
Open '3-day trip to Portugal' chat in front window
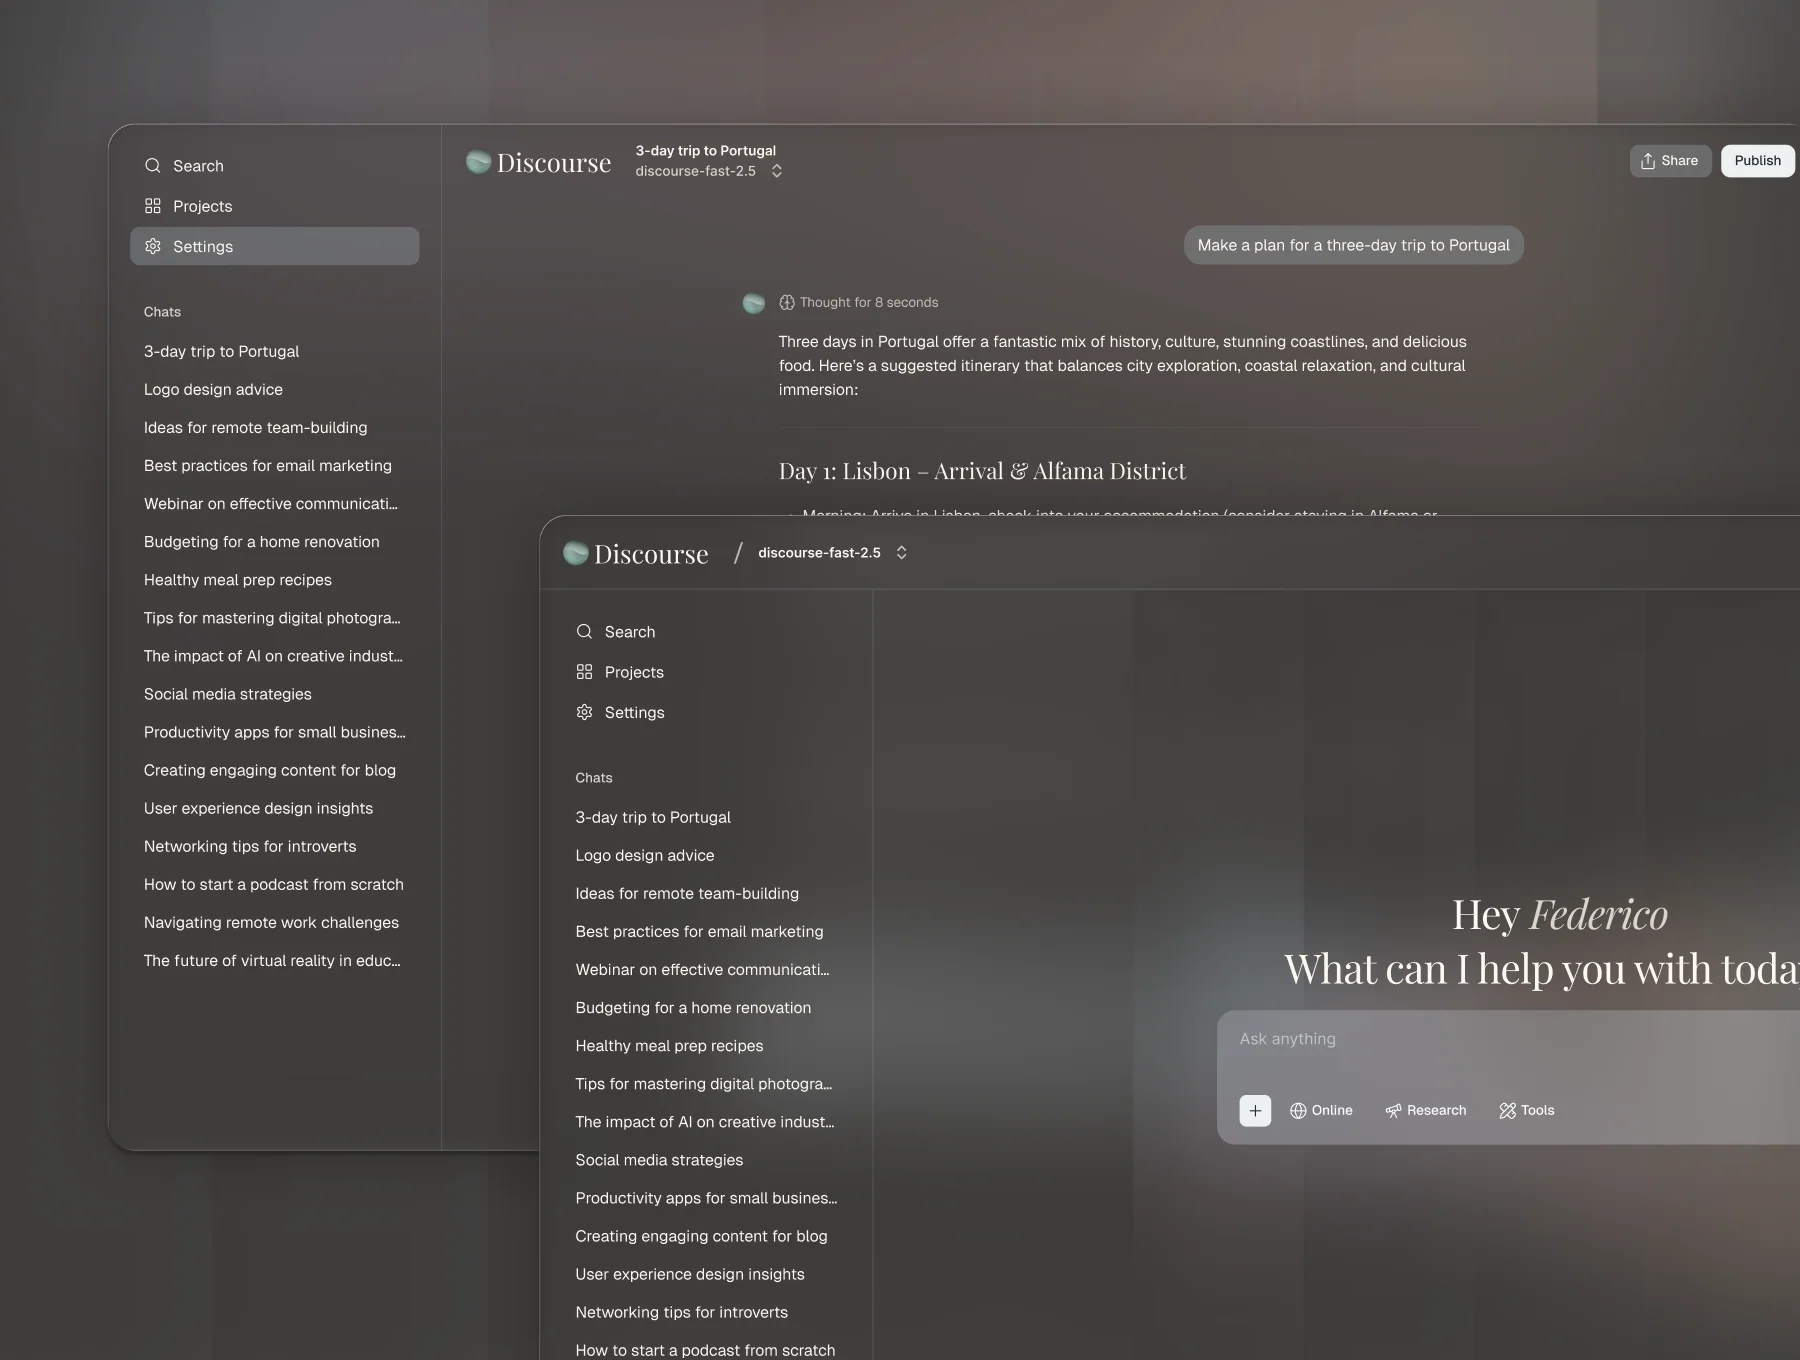[x=653, y=818]
